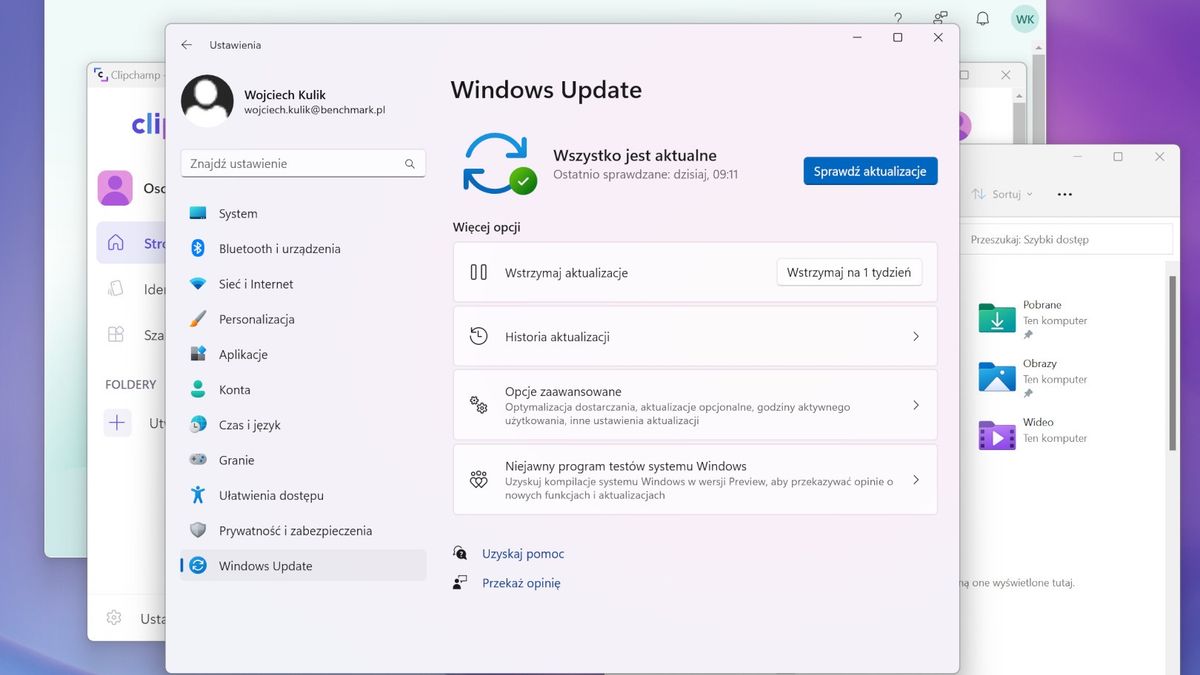Click the Przekaż opinię feedback icon
The height and width of the screenshot is (675, 1200).
coord(460,582)
